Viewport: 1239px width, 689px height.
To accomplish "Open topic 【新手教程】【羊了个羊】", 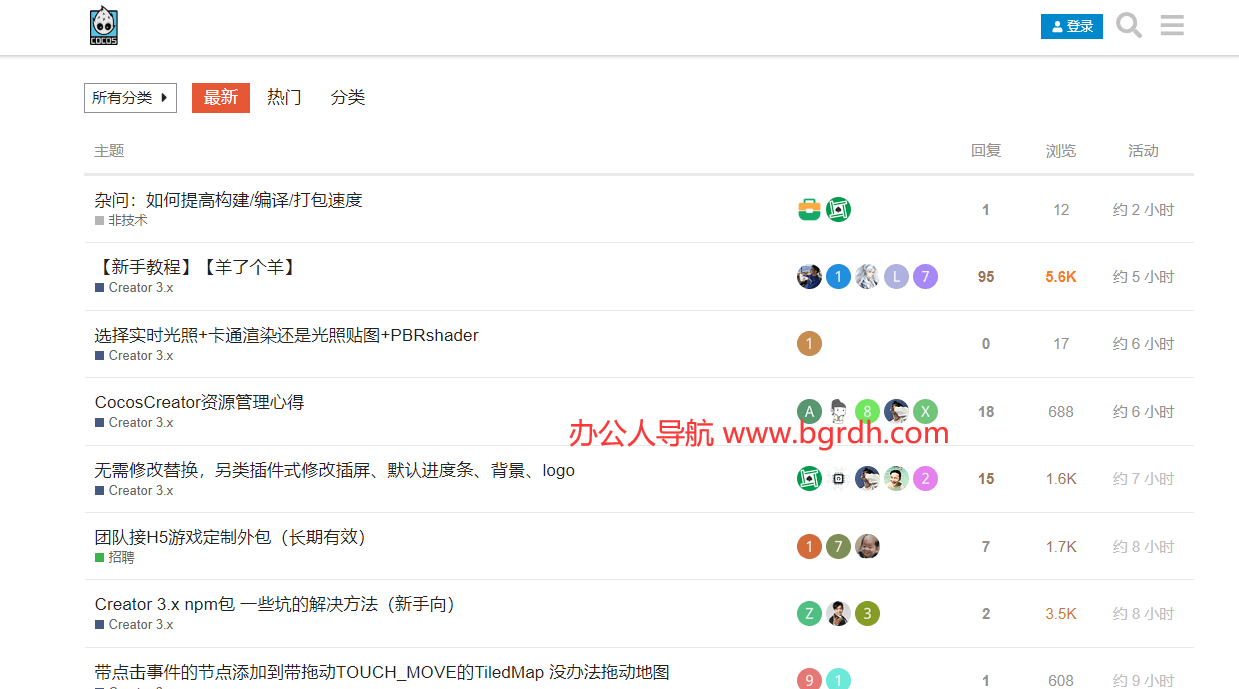I will coord(197,267).
